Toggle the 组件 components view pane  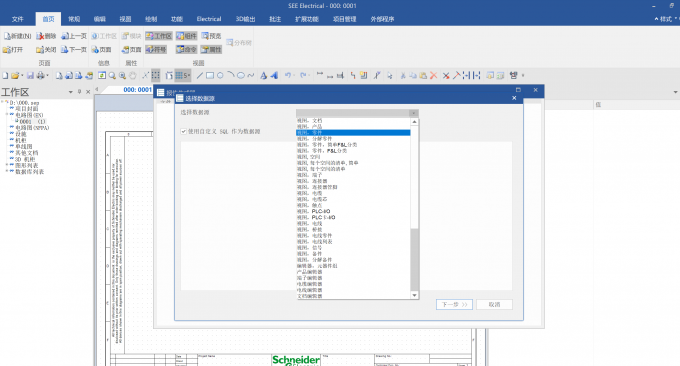(x=186, y=36)
